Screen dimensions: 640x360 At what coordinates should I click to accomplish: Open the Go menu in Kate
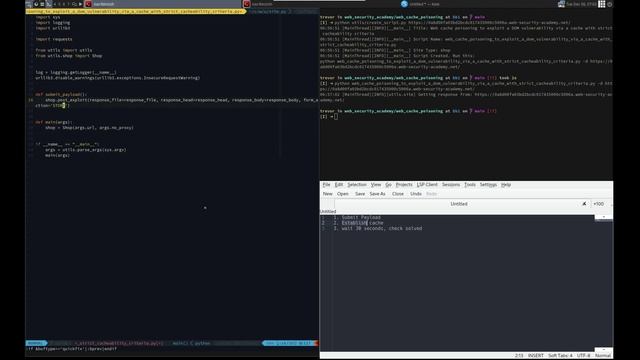coord(388,185)
